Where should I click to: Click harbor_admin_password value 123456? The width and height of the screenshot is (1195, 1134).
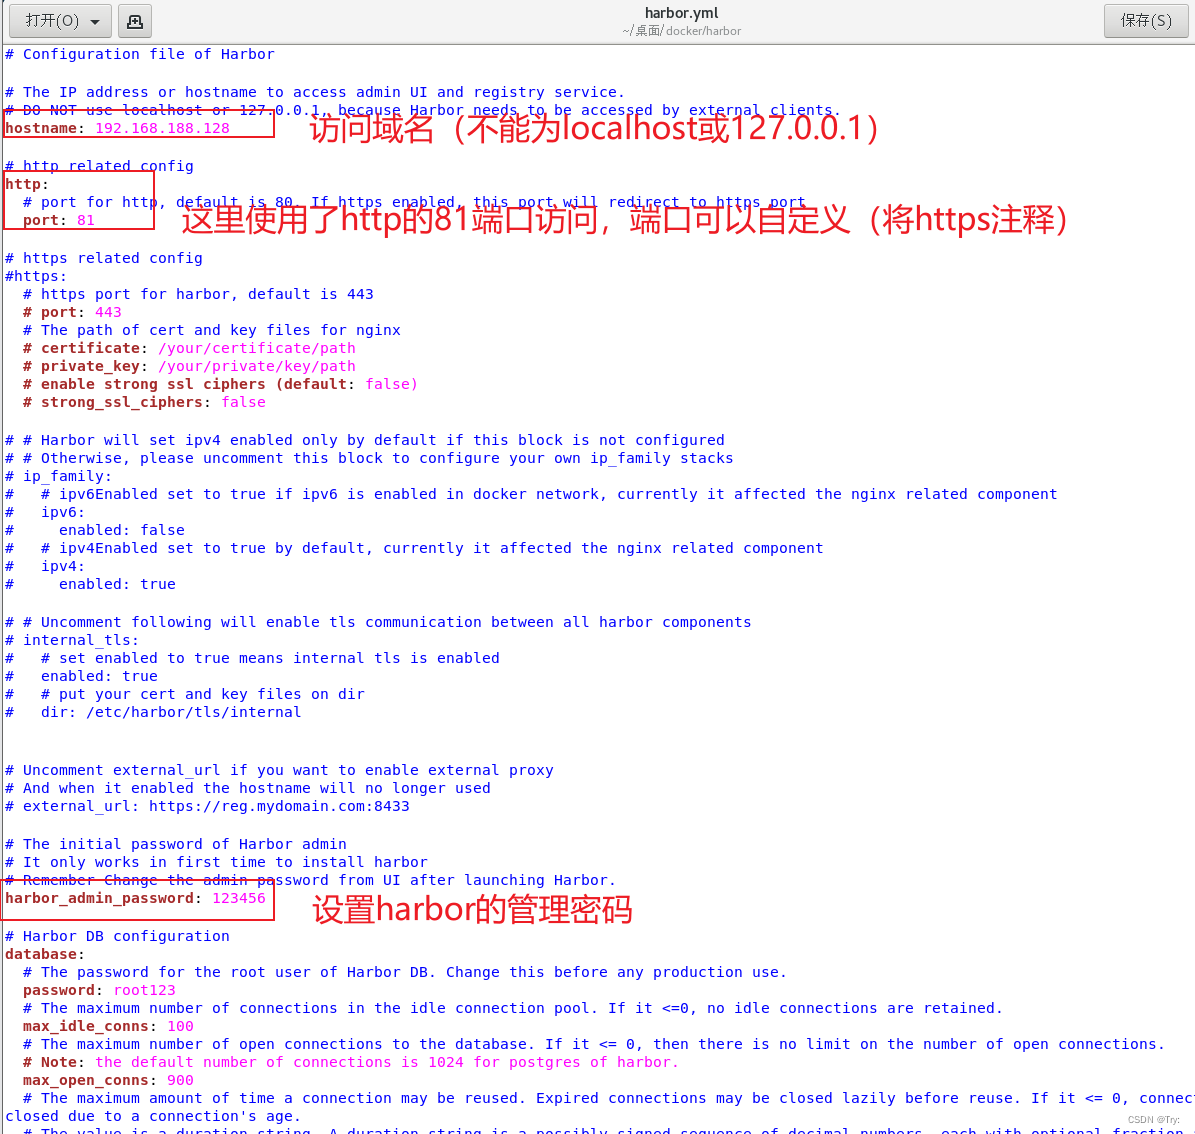(239, 899)
